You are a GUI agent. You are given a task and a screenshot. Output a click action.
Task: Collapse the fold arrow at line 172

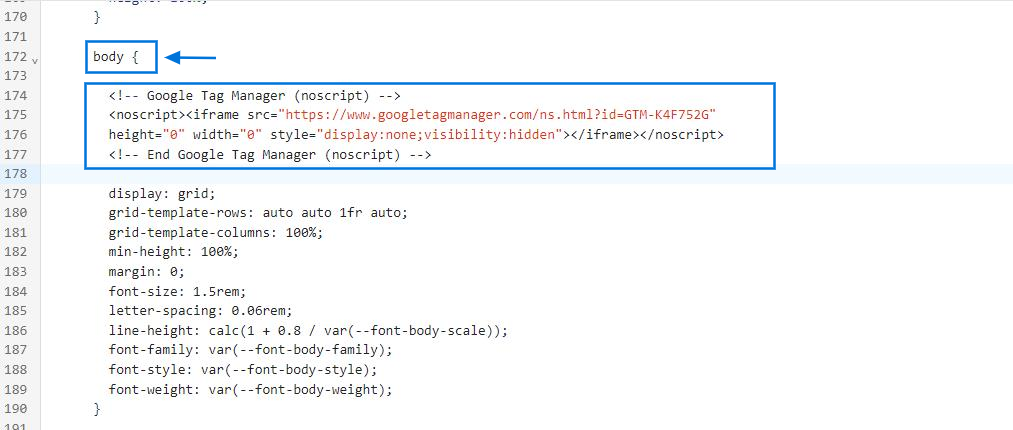click(35, 61)
